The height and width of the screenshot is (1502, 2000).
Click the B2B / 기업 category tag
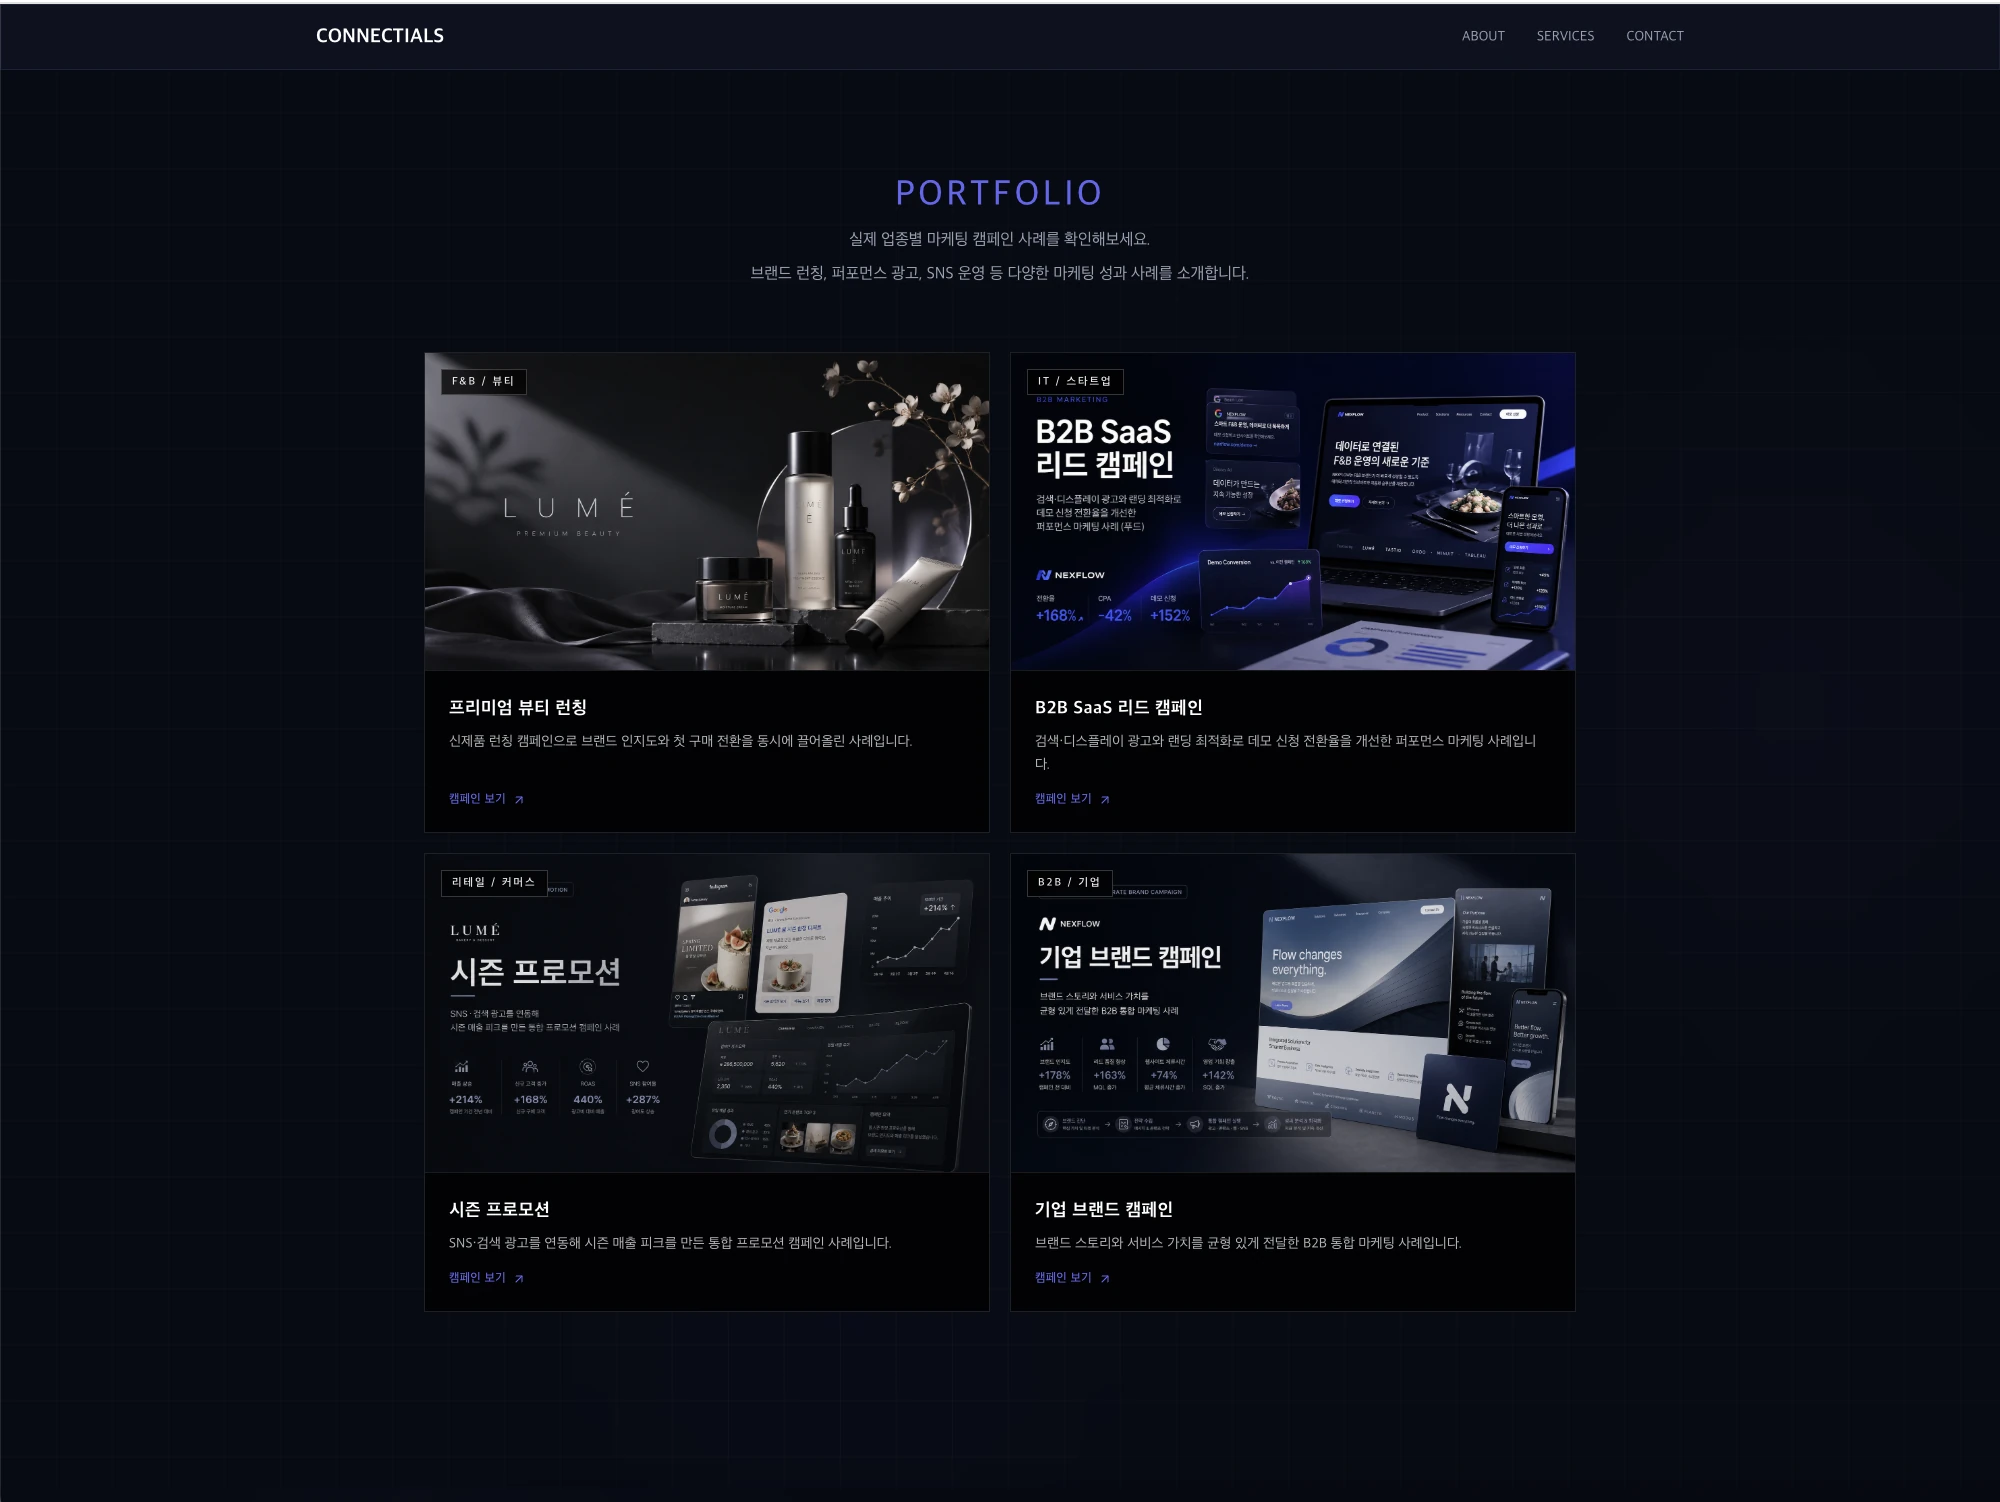tap(1069, 882)
